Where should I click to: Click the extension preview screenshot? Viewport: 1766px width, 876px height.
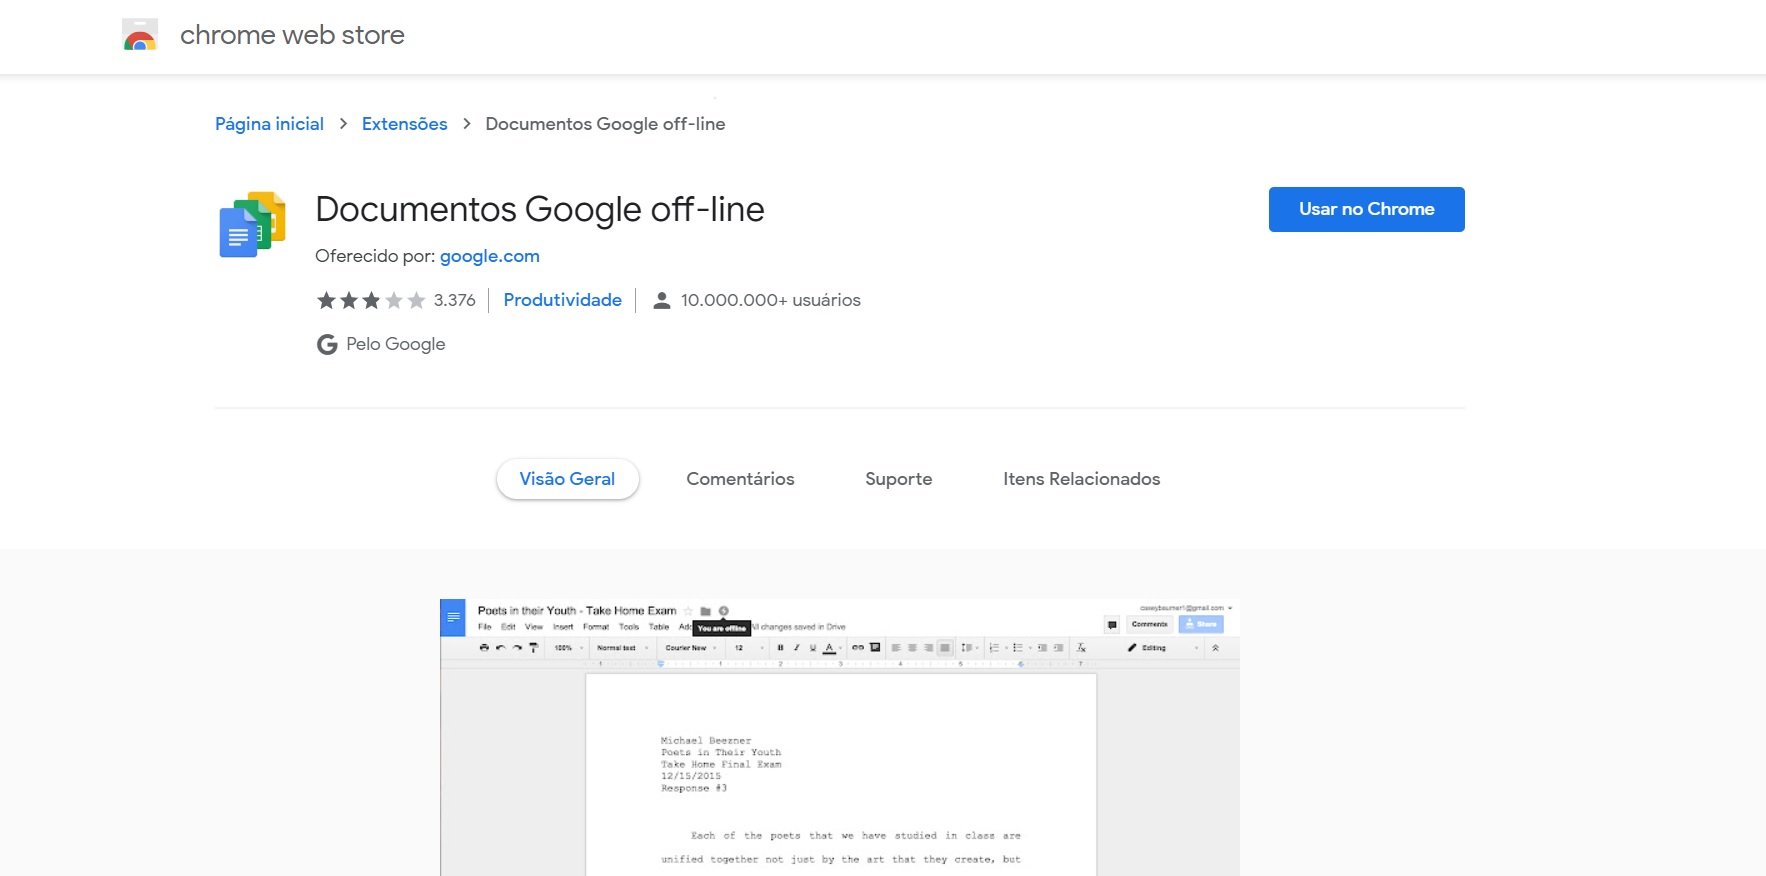coord(840,738)
